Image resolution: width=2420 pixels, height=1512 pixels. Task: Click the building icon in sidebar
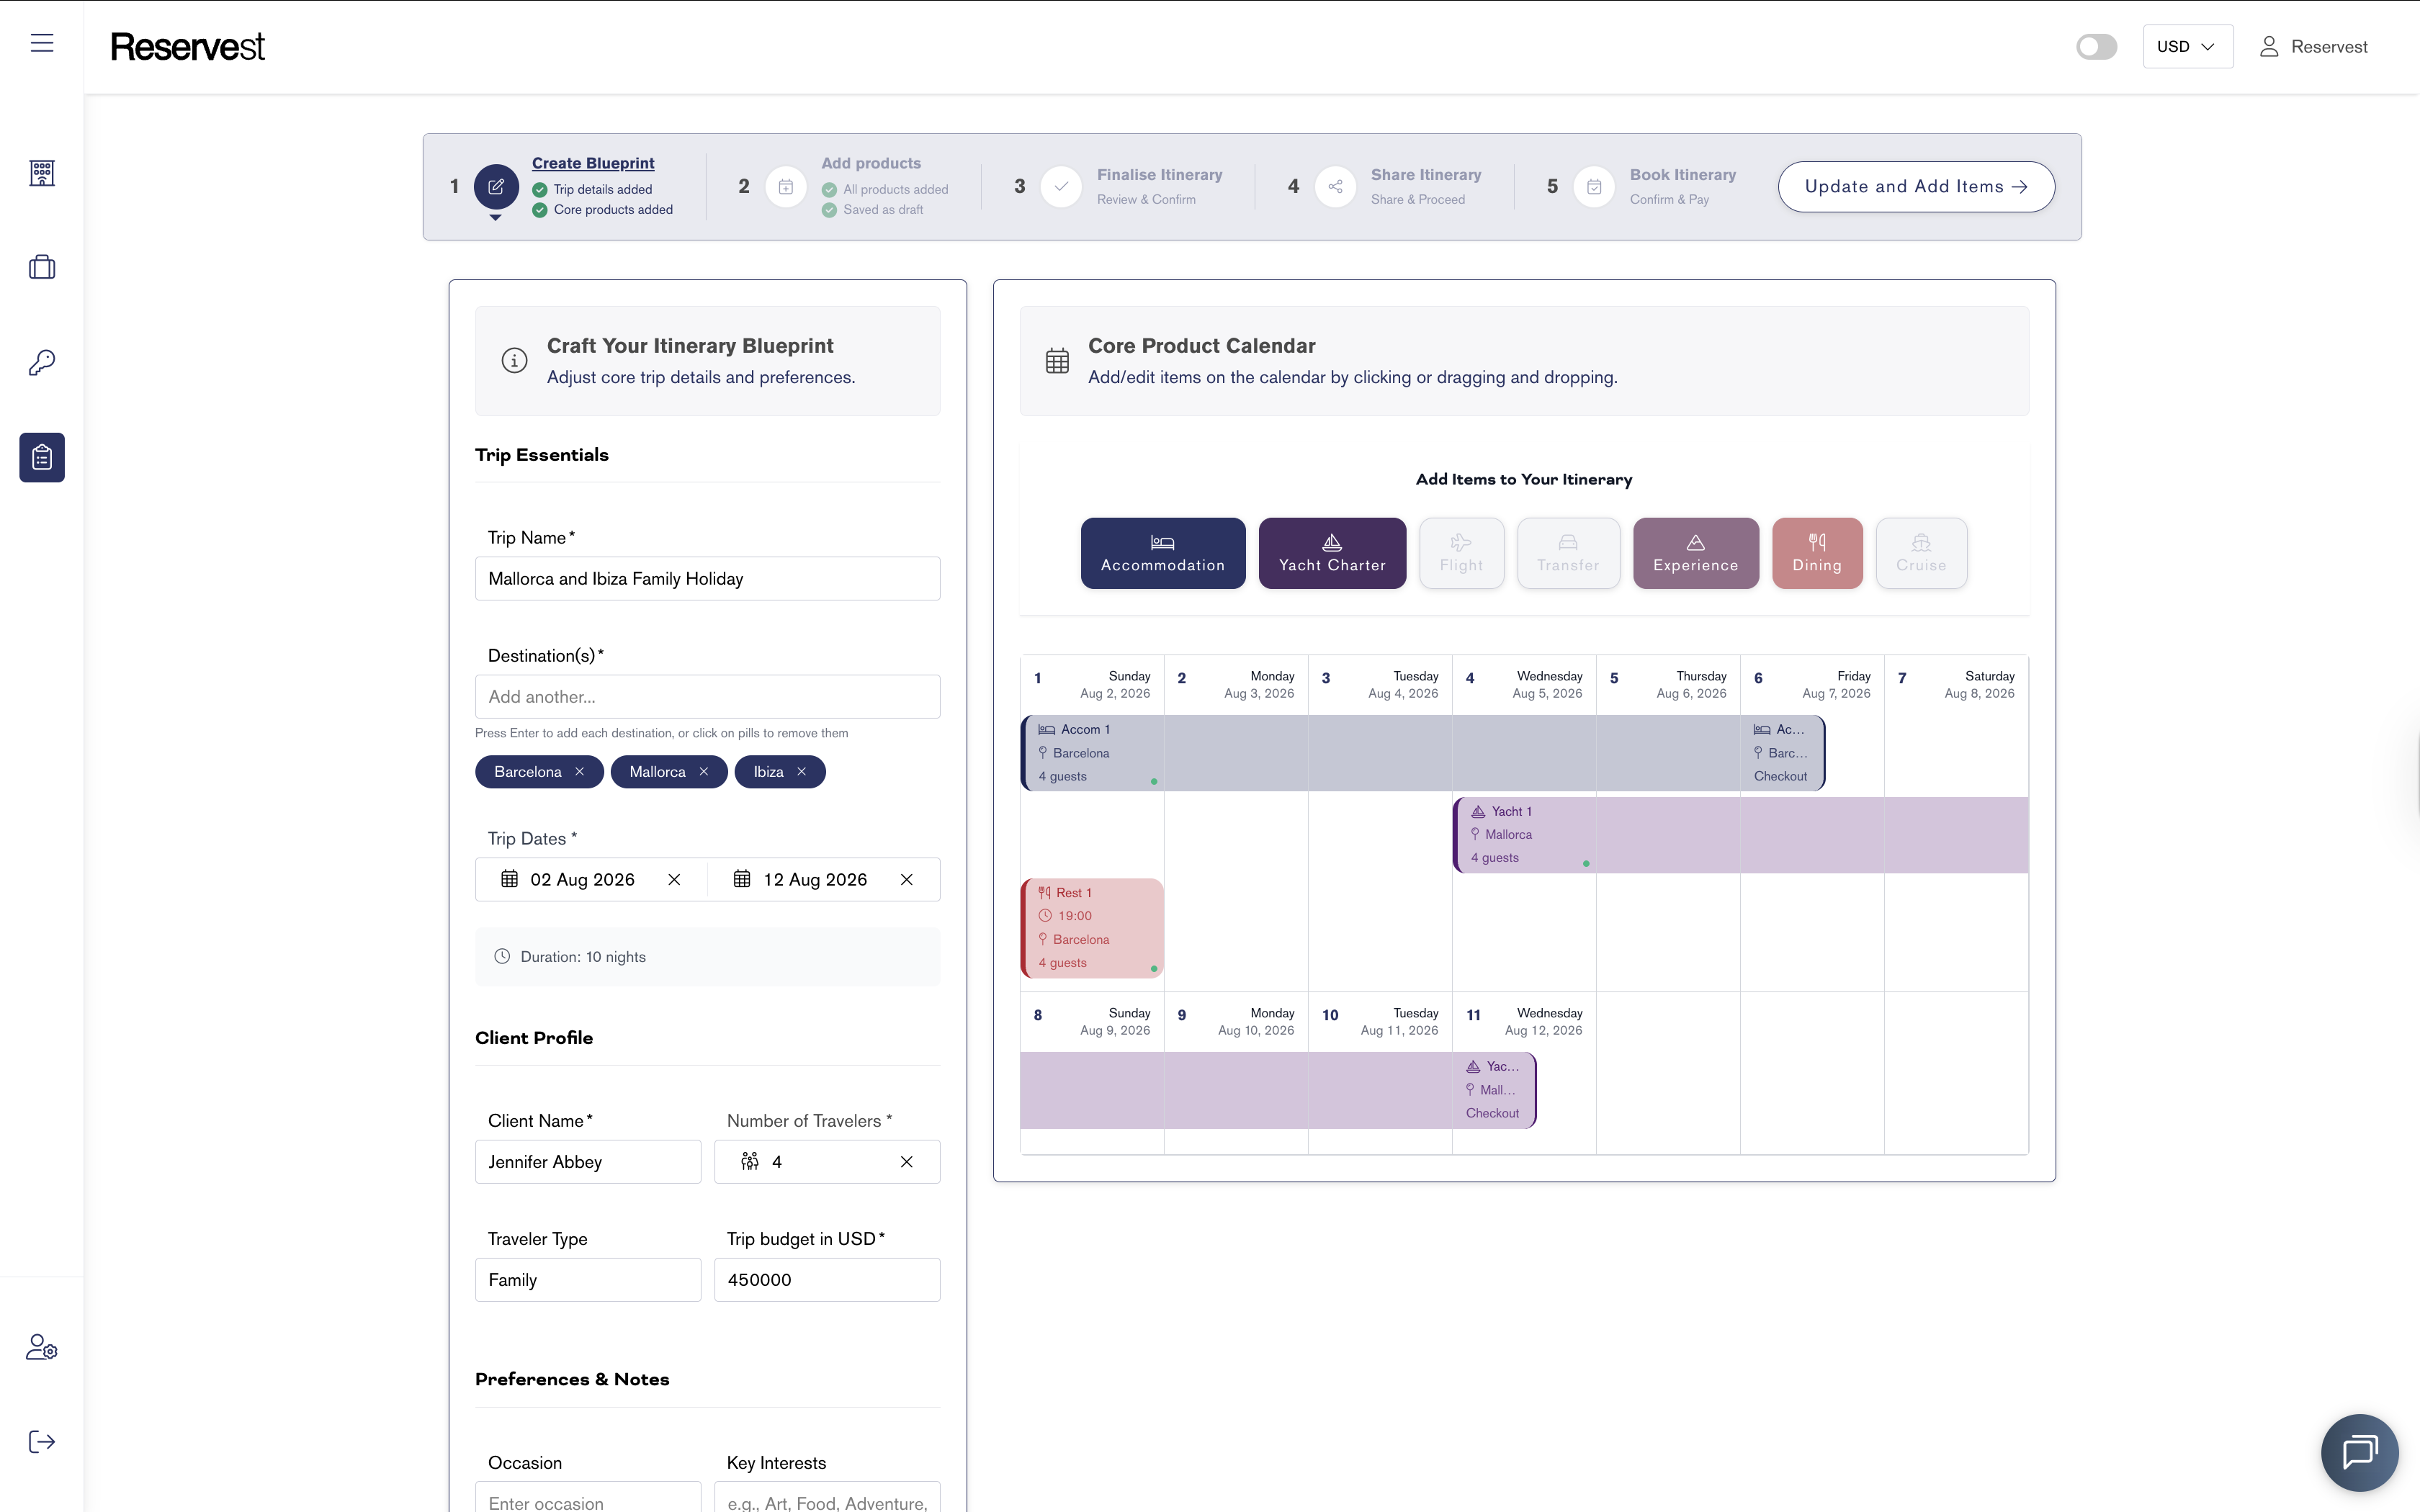pyautogui.click(x=42, y=173)
